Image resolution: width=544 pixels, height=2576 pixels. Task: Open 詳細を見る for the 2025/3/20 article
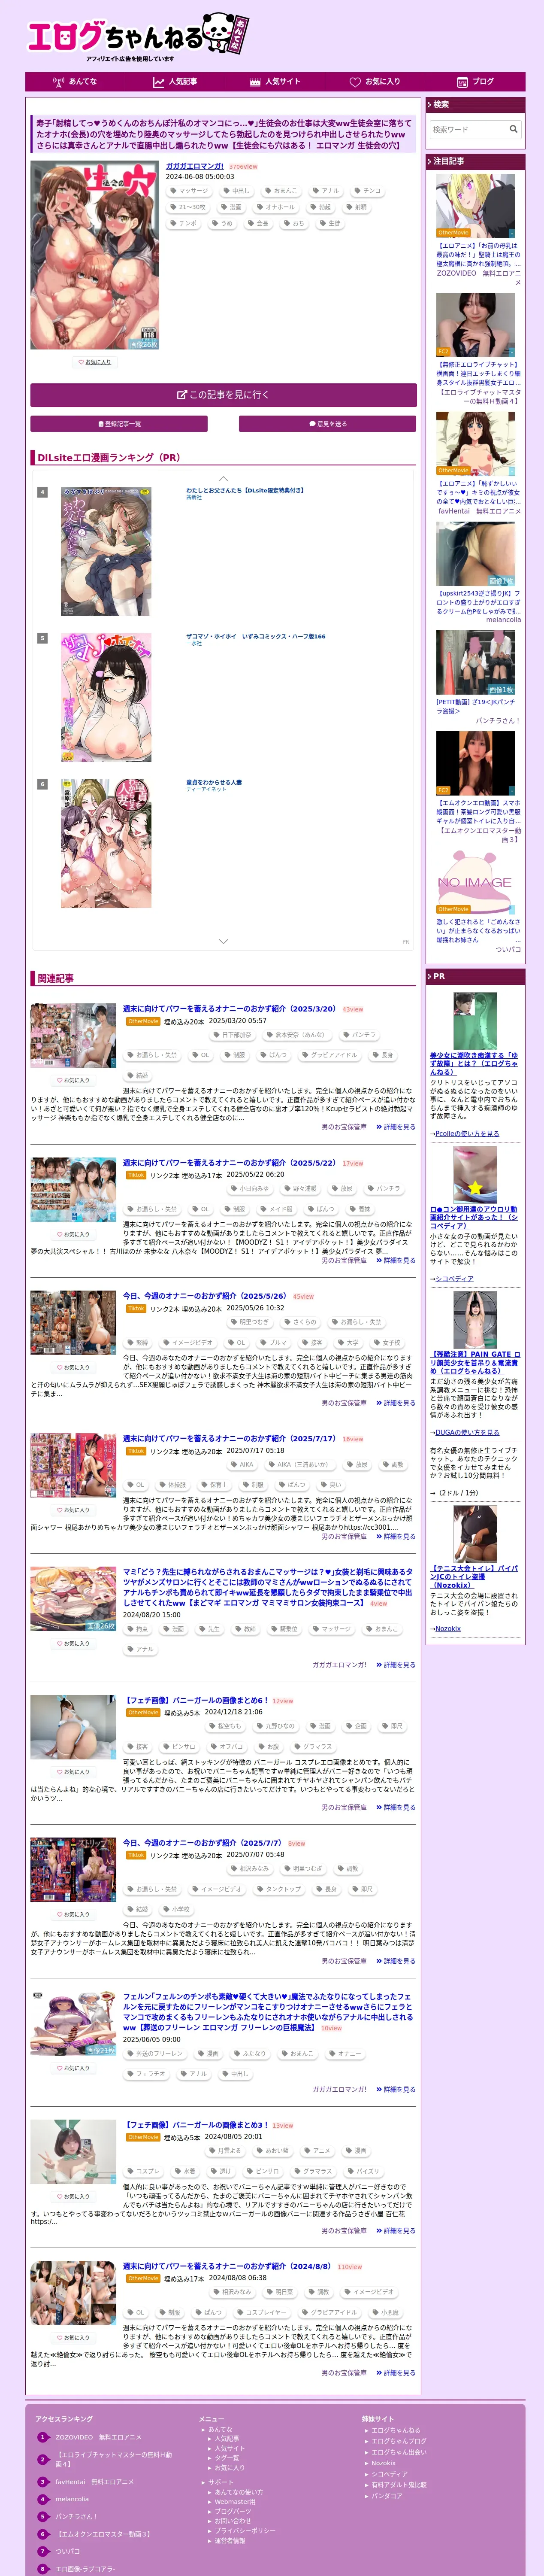396,1127
